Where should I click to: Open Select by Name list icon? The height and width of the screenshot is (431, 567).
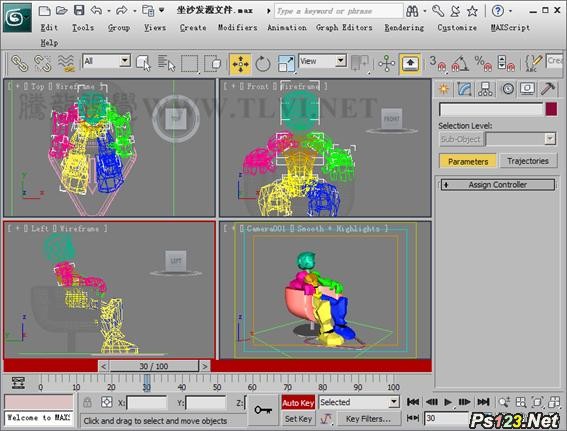(166, 63)
